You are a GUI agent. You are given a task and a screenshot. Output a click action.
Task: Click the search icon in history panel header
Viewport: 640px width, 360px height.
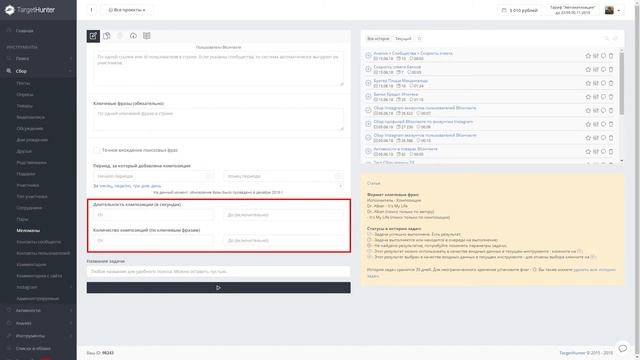click(x=607, y=38)
